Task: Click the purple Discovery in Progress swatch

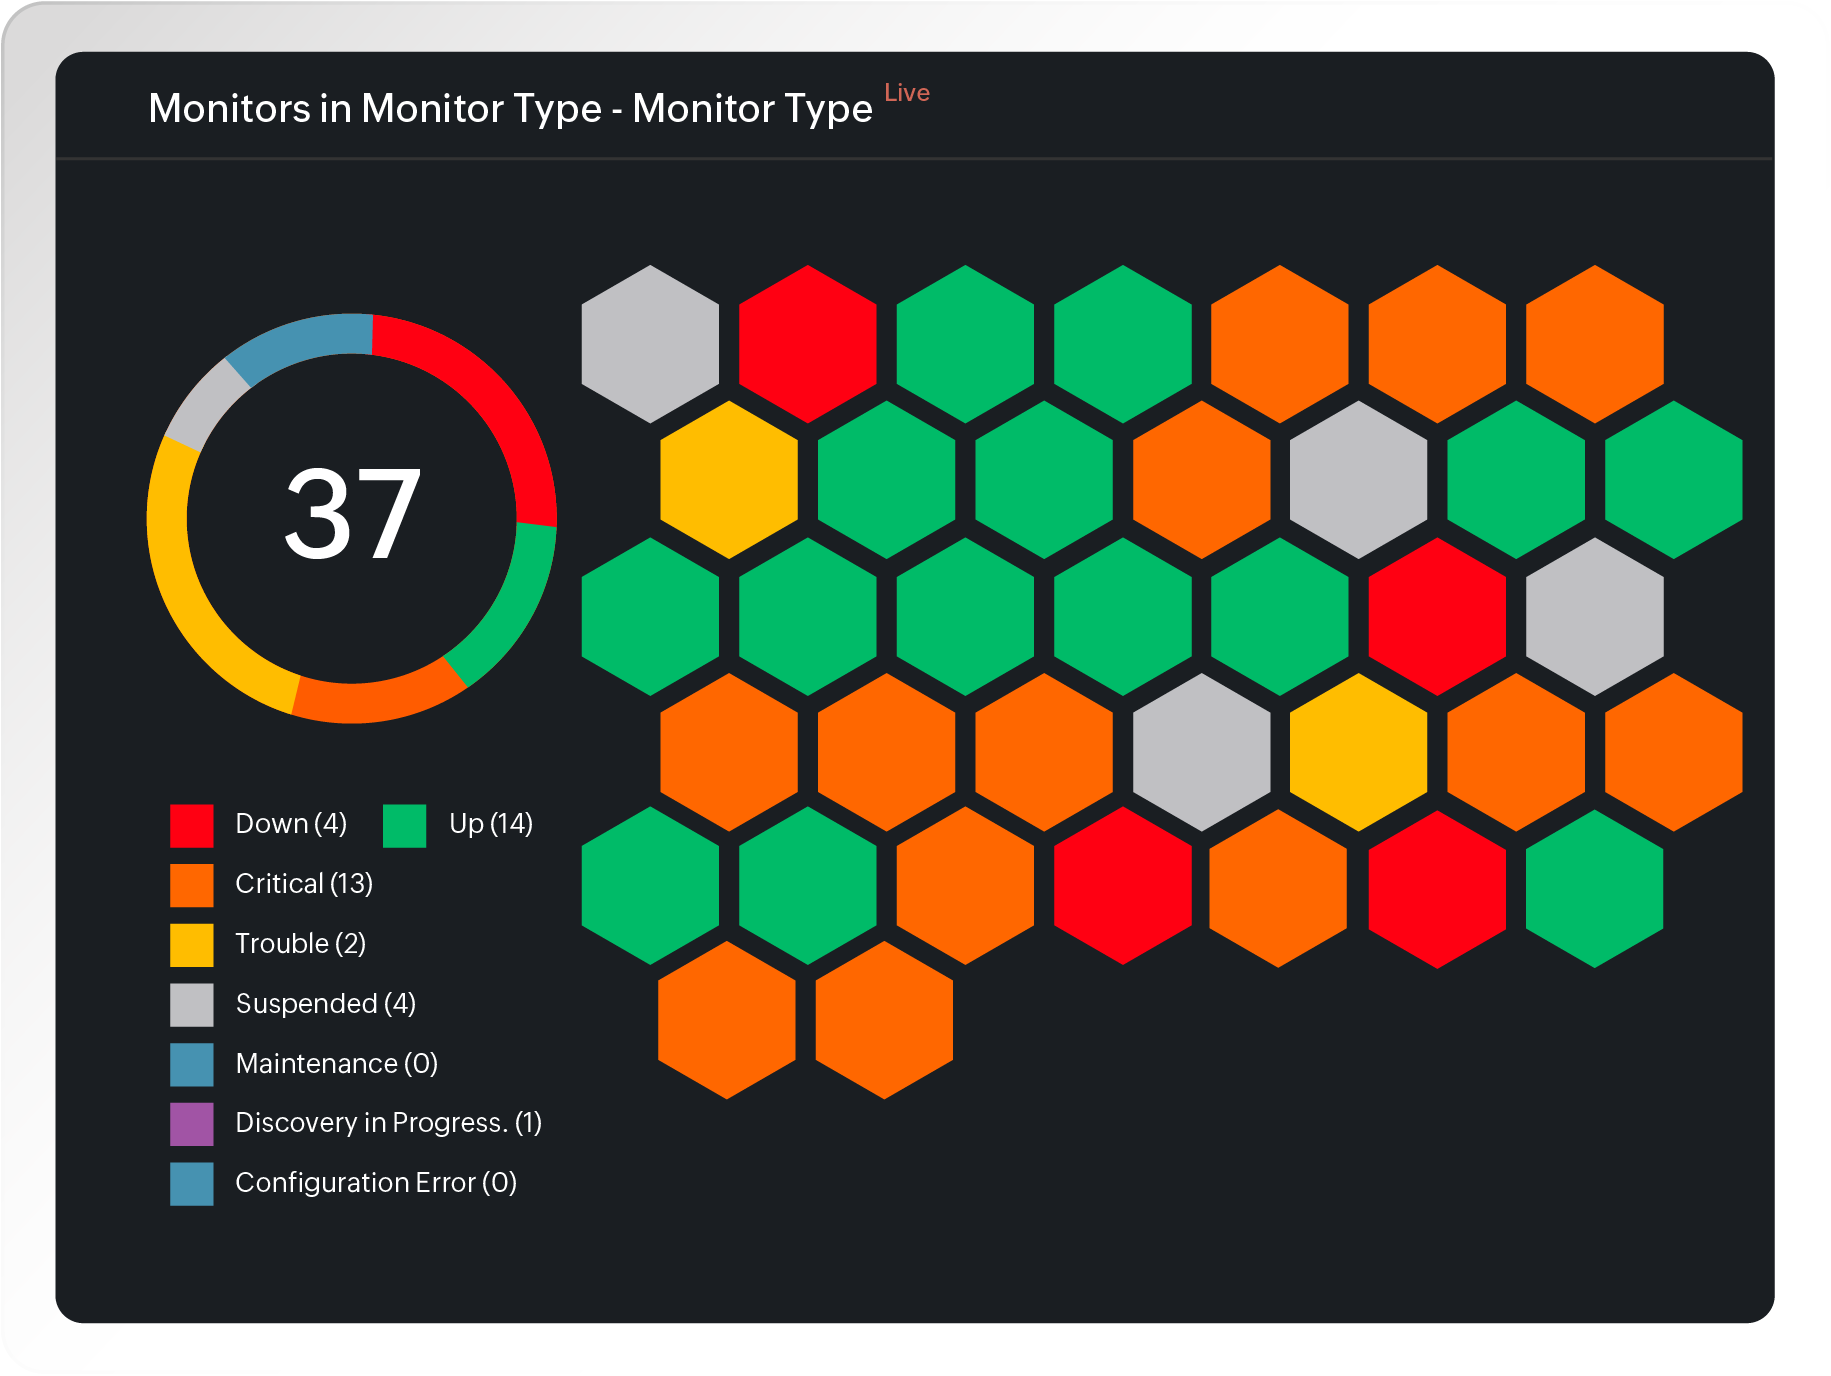Action: [191, 1123]
